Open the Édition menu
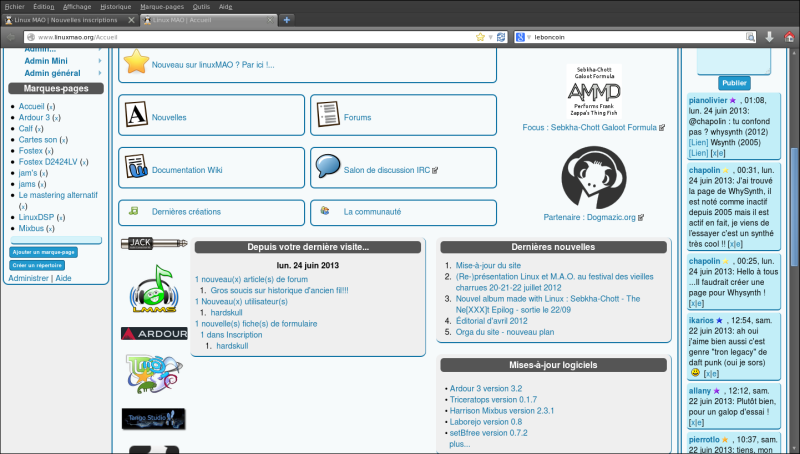 point(43,7)
